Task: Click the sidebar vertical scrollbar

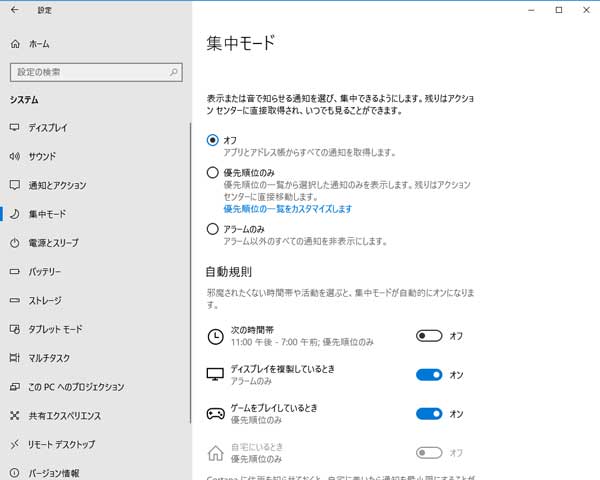Action: pyautogui.click(x=190, y=273)
